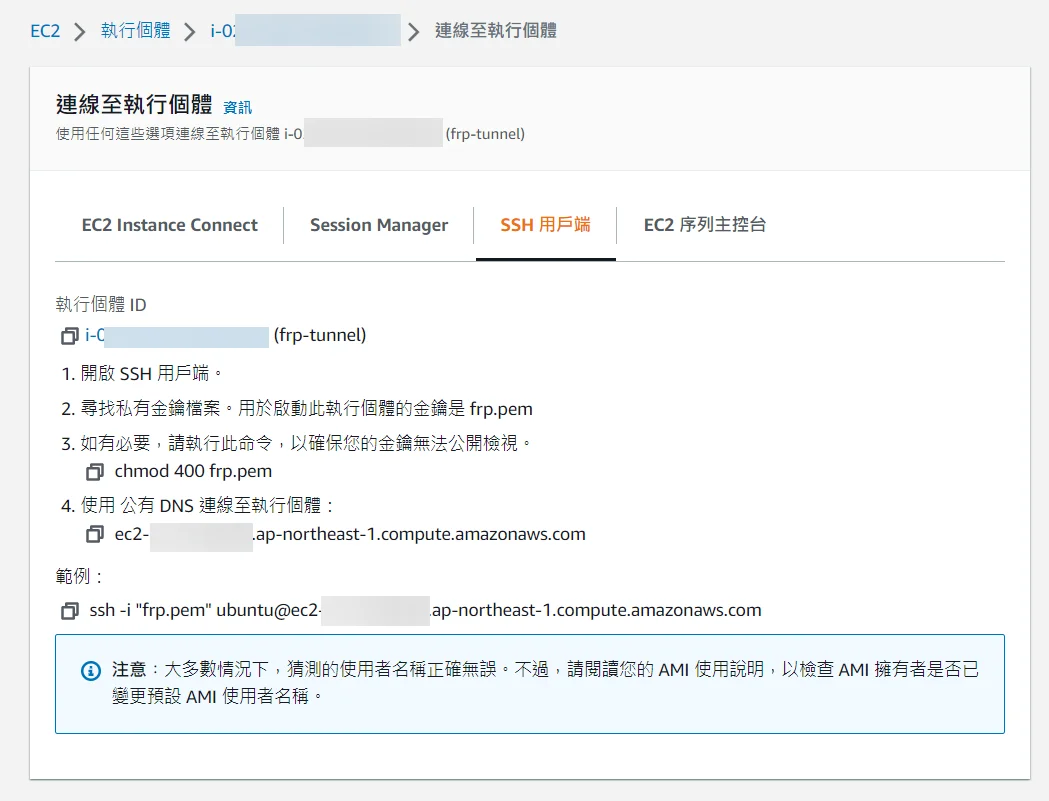The image size is (1049, 801).
Task: Click the chmod 400 frp.pem text
Action: click(x=193, y=471)
